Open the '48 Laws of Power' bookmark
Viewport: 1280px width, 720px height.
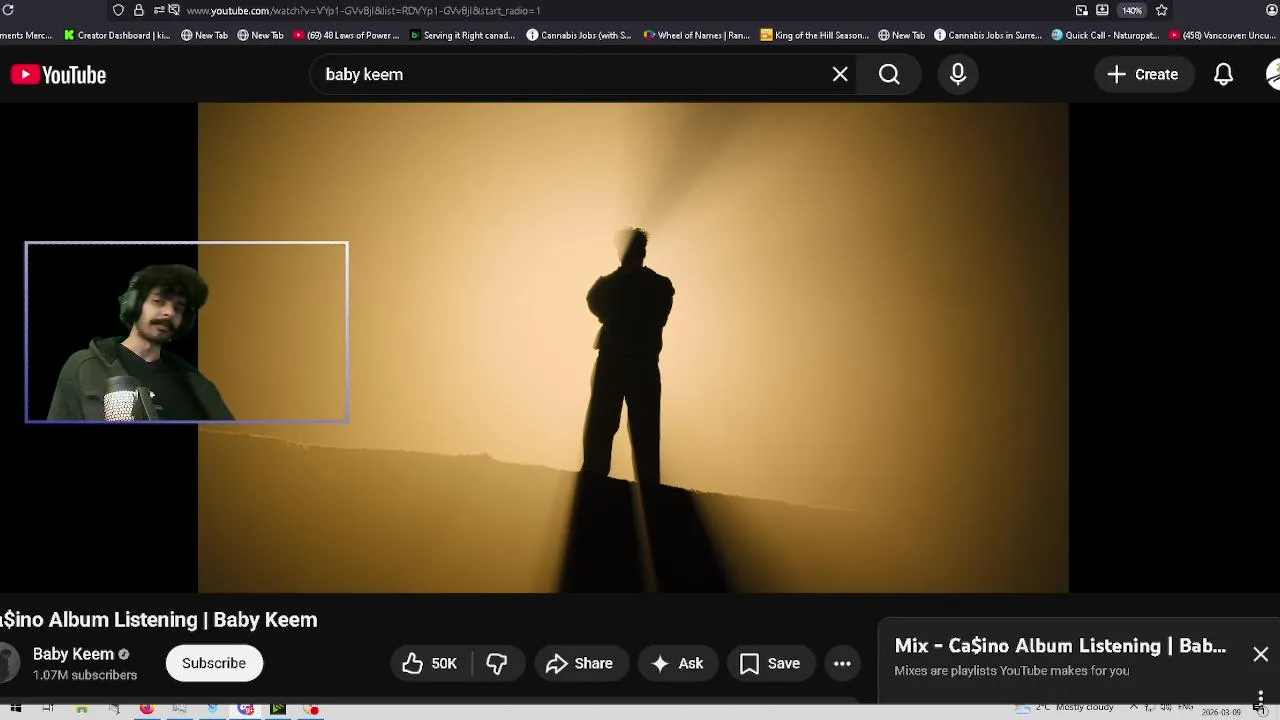(x=346, y=35)
